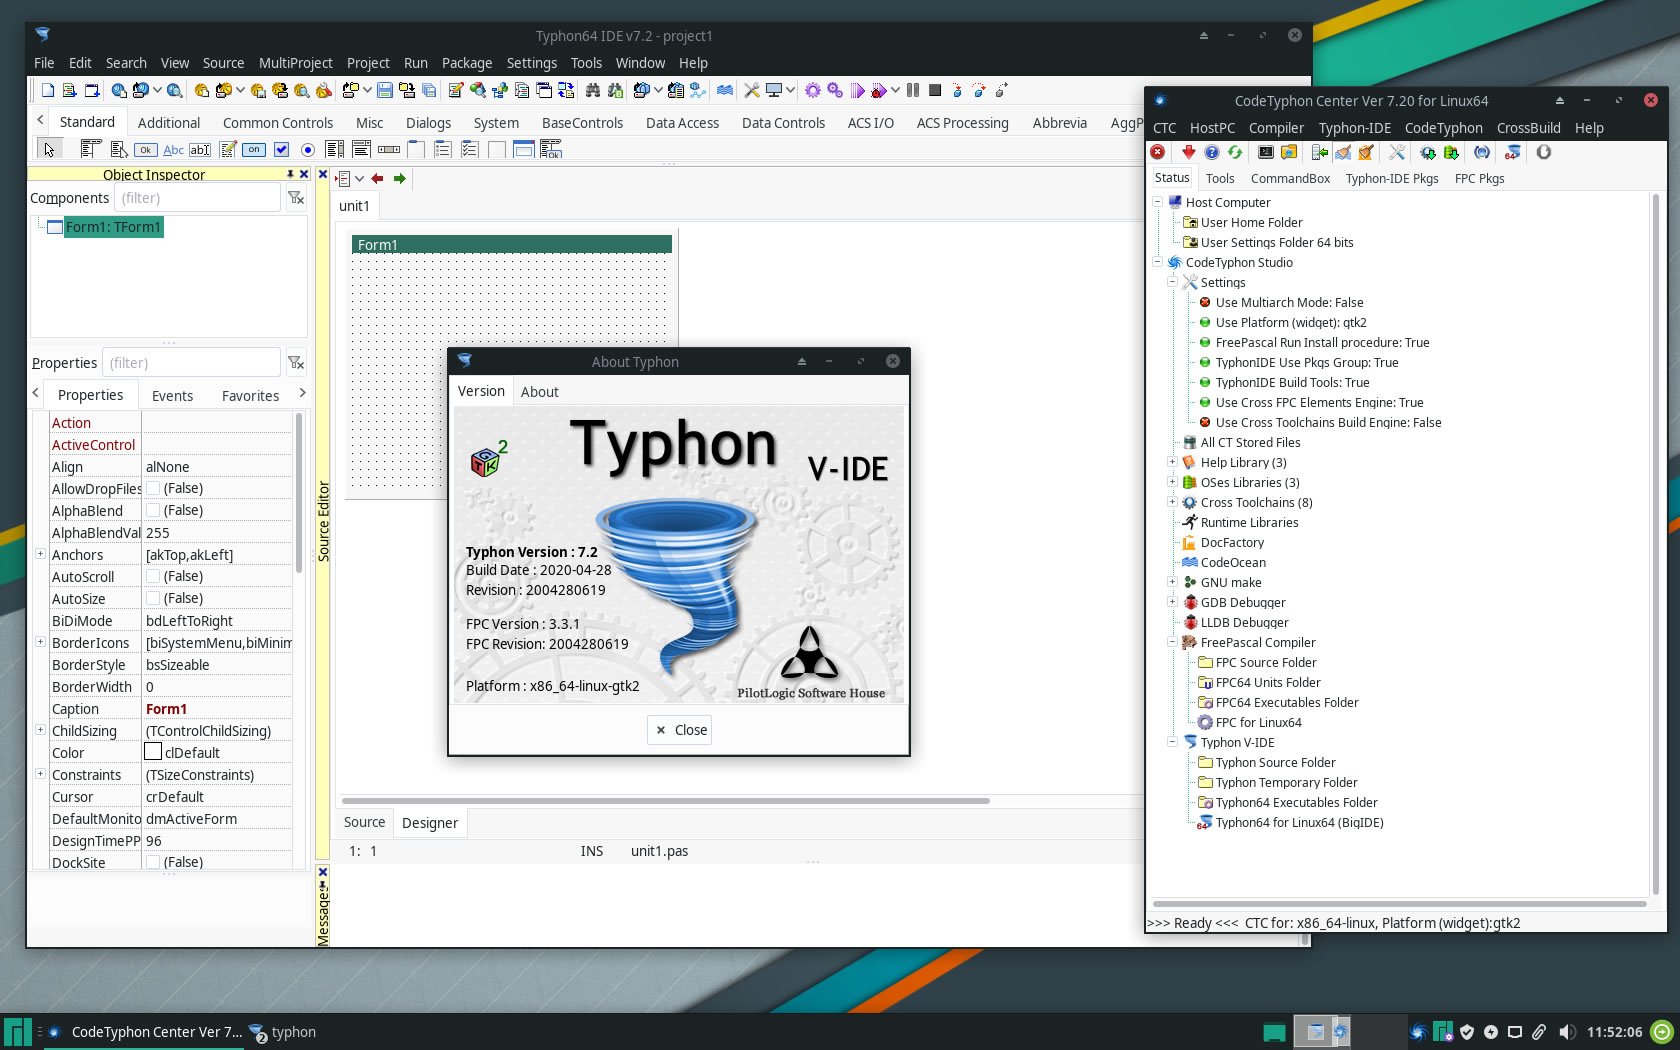The image size is (1680, 1050).
Task: Select Form1: TForm1 in component tree
Action: pos(113,227)
